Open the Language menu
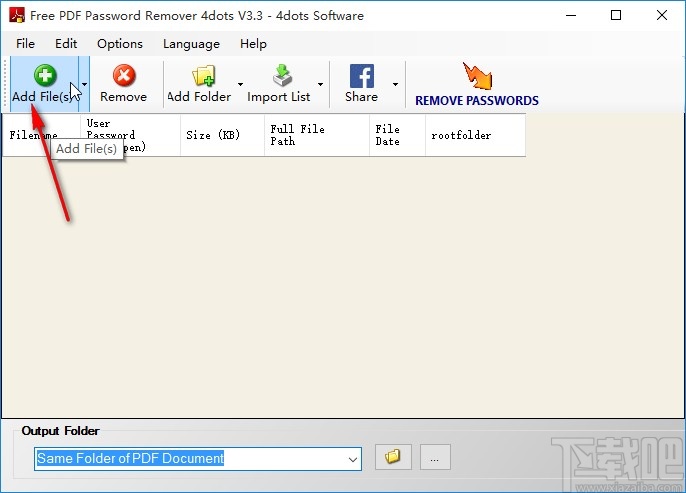 tap(191, 44)
